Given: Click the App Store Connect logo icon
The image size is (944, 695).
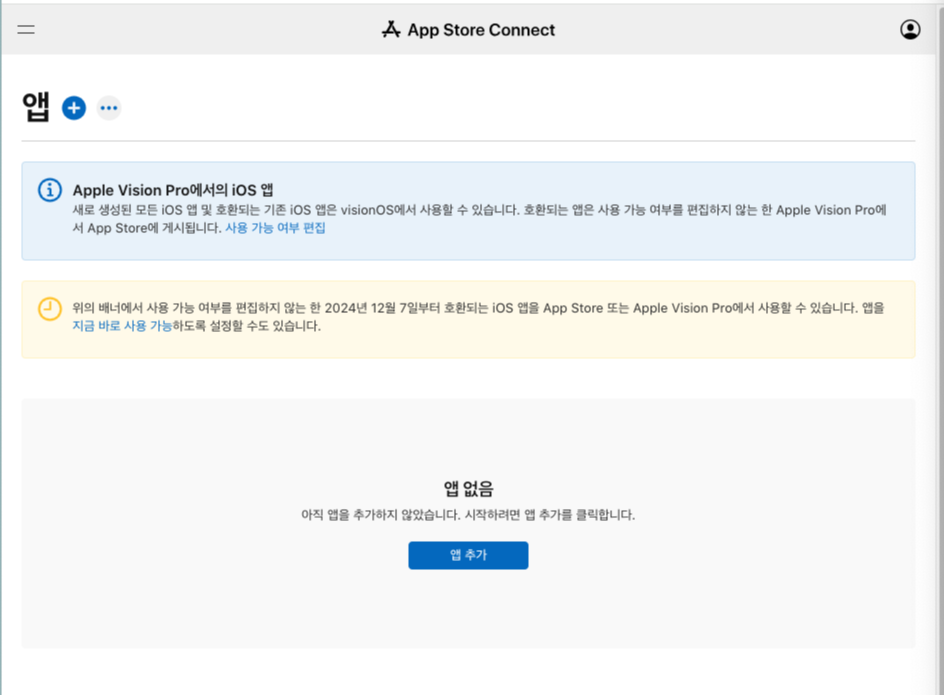Looking at the screenshot, I should [x=391, y=30].
